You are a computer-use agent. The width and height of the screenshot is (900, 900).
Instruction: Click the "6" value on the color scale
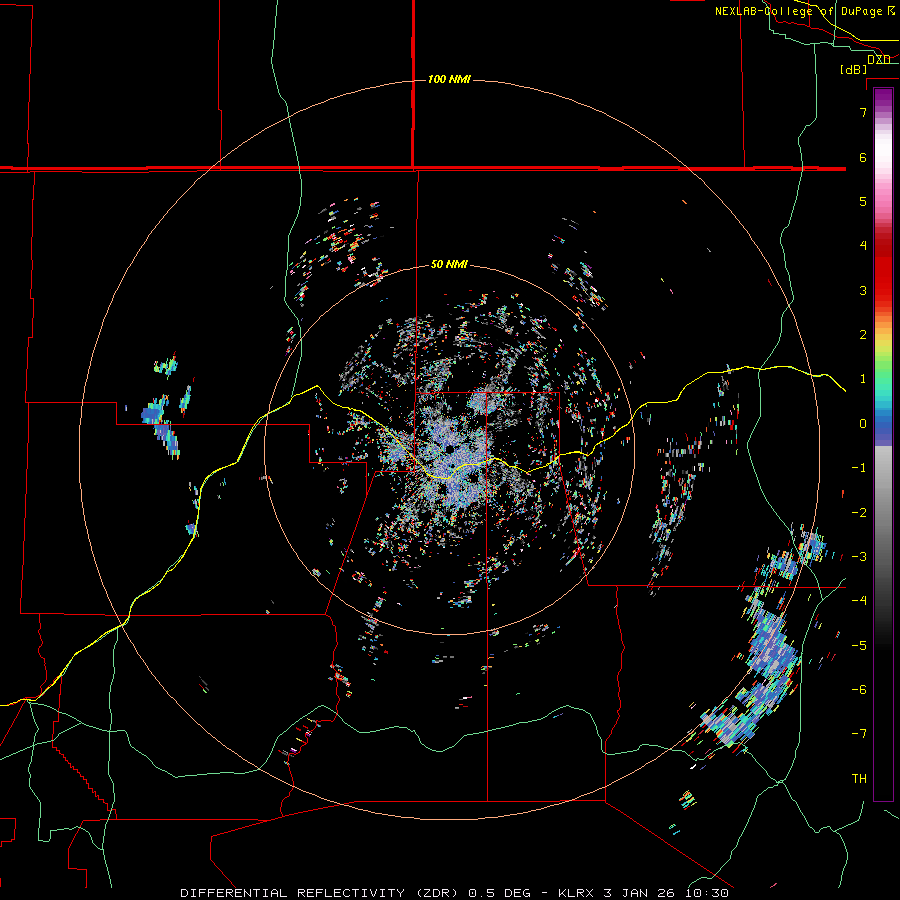click(863, 157)
